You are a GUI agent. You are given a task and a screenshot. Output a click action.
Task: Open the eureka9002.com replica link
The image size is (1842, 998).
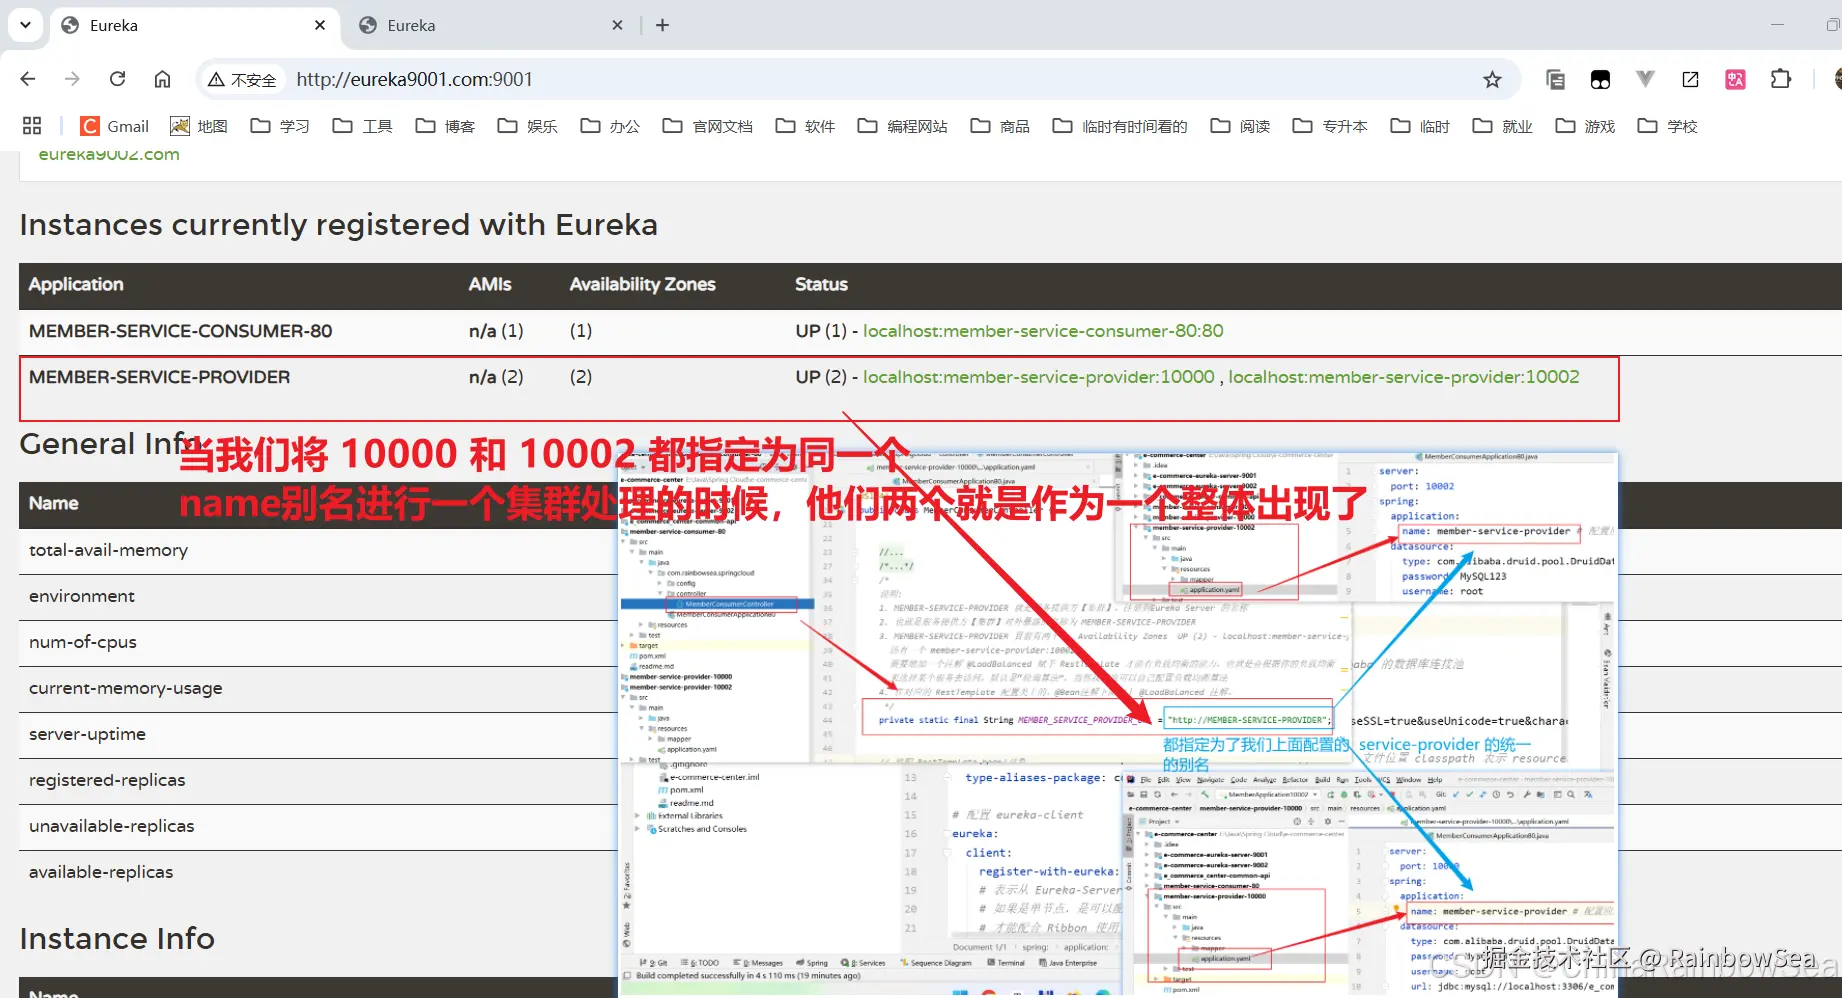coord(109,154)
